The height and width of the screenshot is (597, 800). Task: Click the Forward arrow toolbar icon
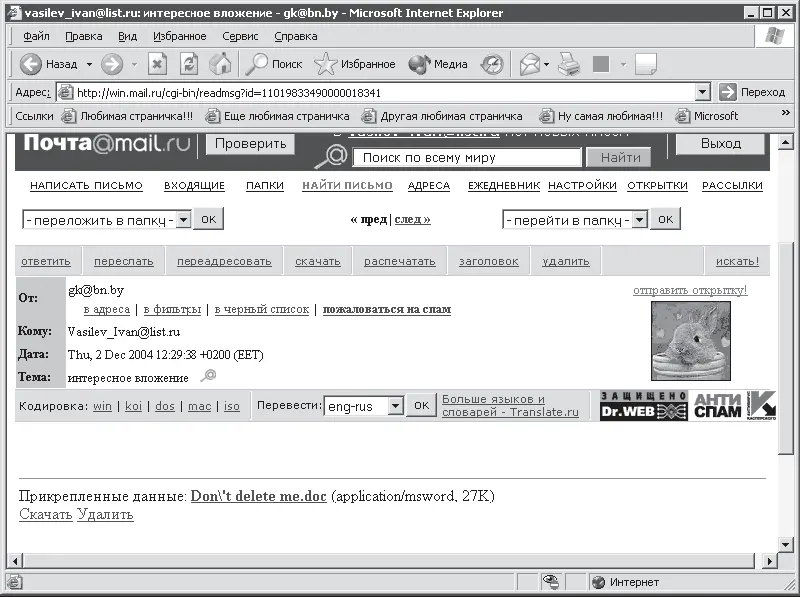coord(112,64)
